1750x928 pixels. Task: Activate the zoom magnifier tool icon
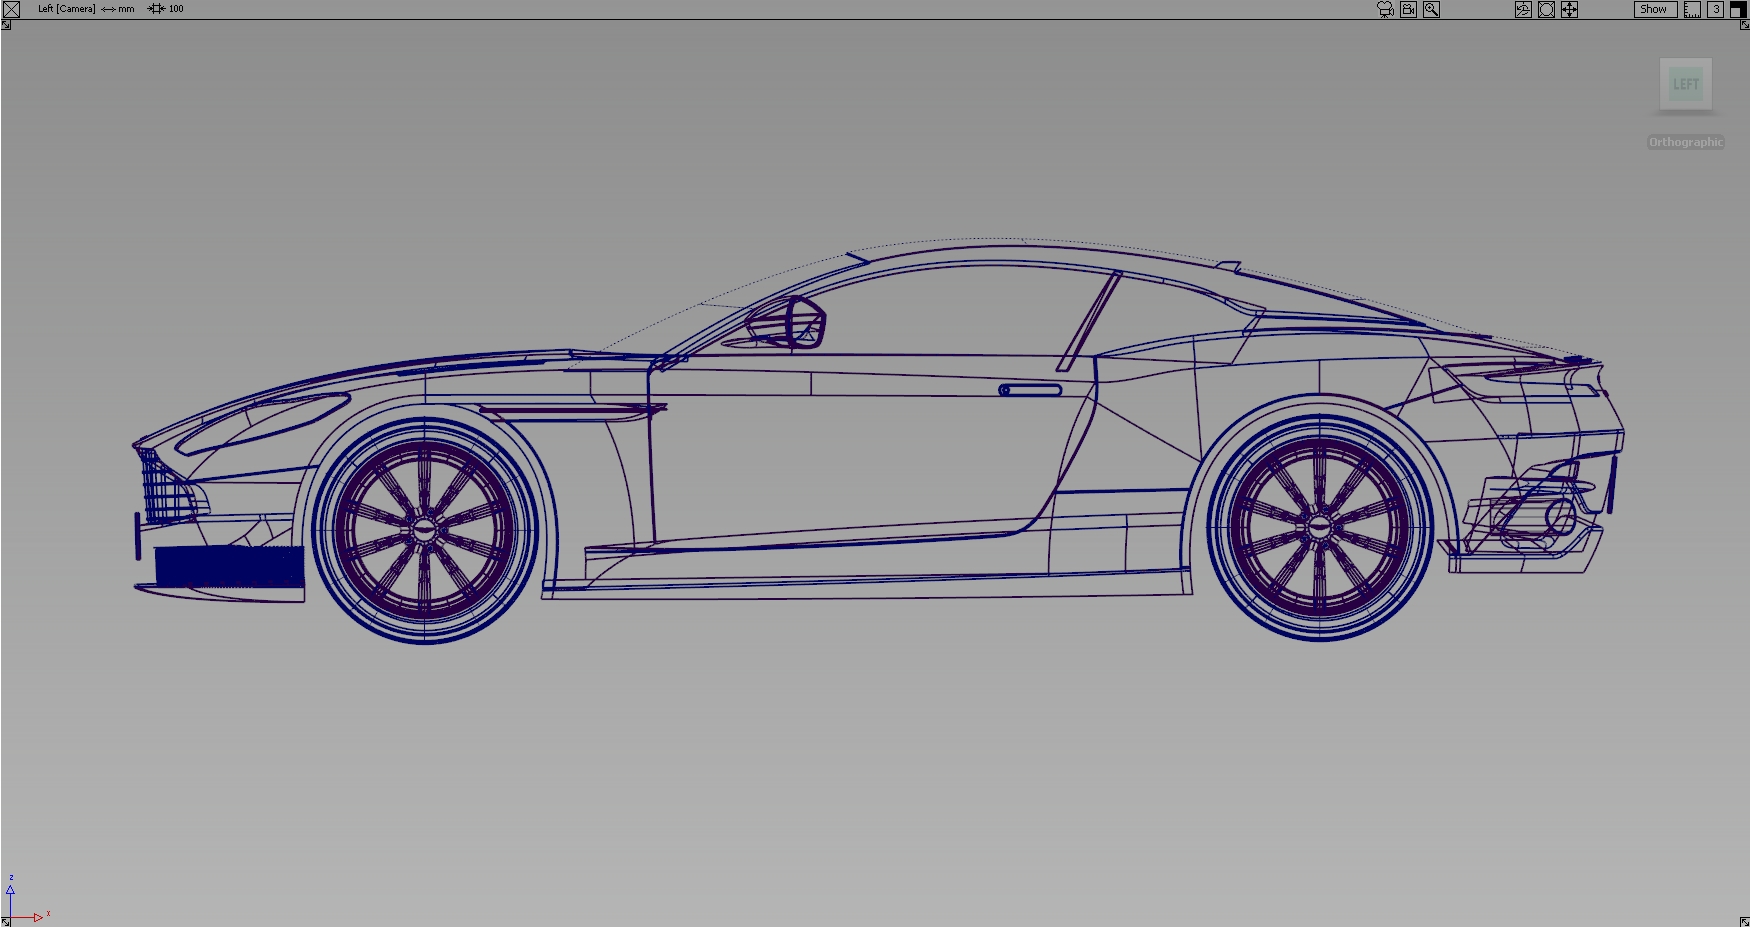1432,9
